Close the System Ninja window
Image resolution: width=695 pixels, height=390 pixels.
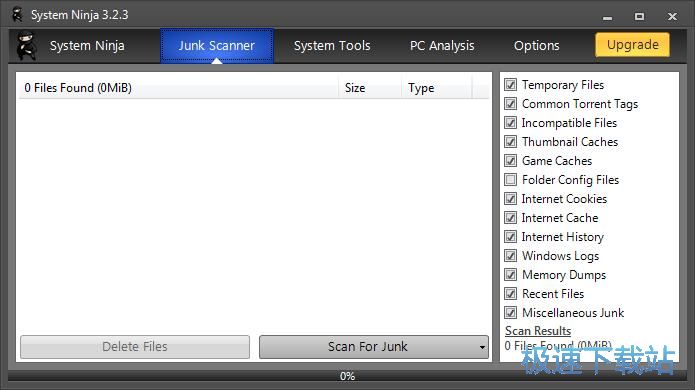[x=672, y=16]
